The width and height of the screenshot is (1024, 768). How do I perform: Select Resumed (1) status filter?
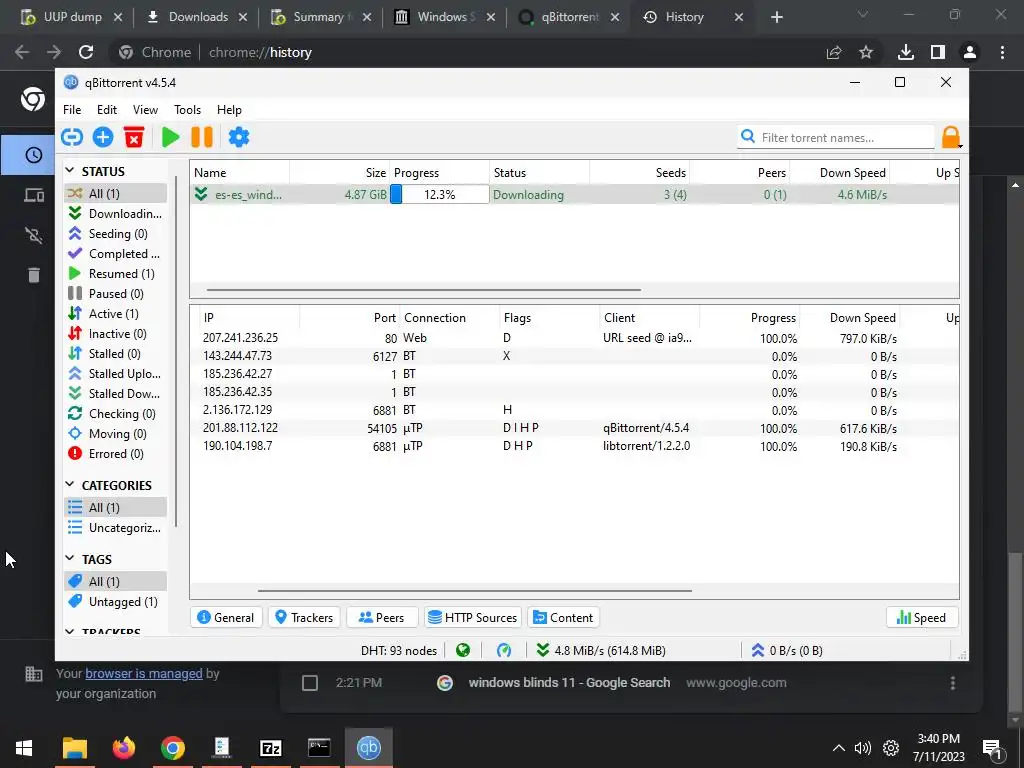click(x=115, y=274)
